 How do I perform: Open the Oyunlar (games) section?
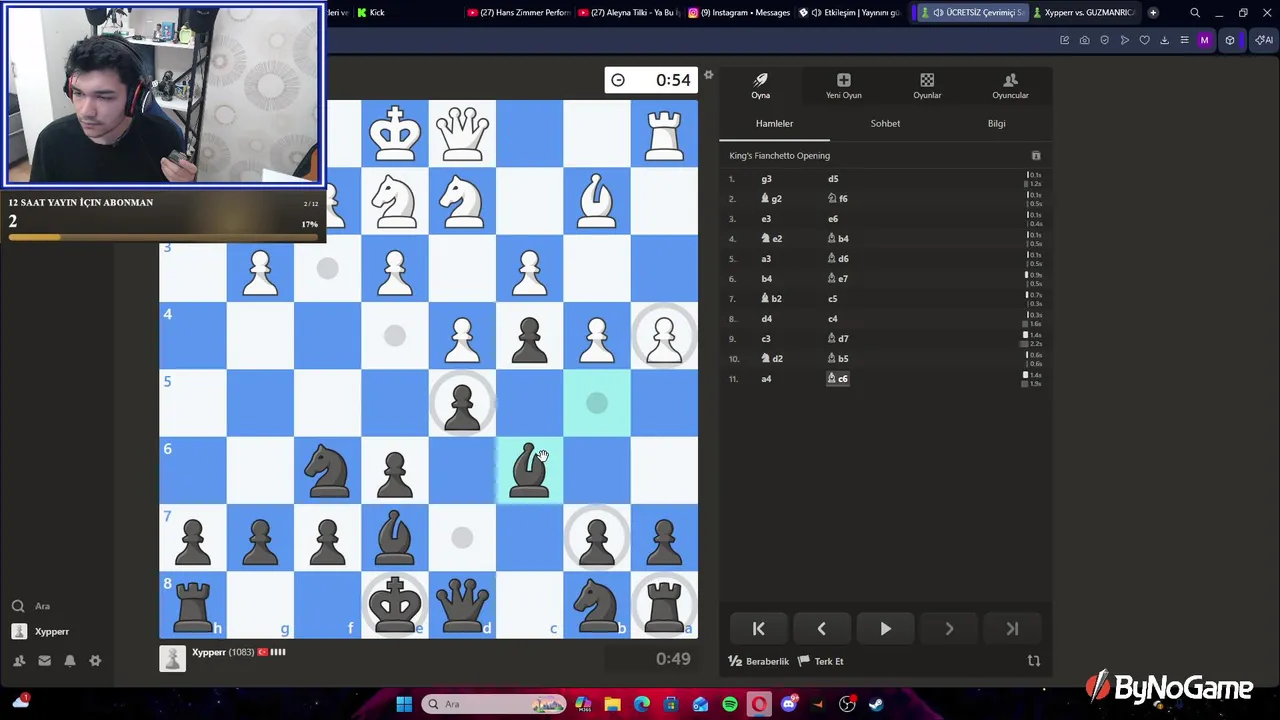927,86
